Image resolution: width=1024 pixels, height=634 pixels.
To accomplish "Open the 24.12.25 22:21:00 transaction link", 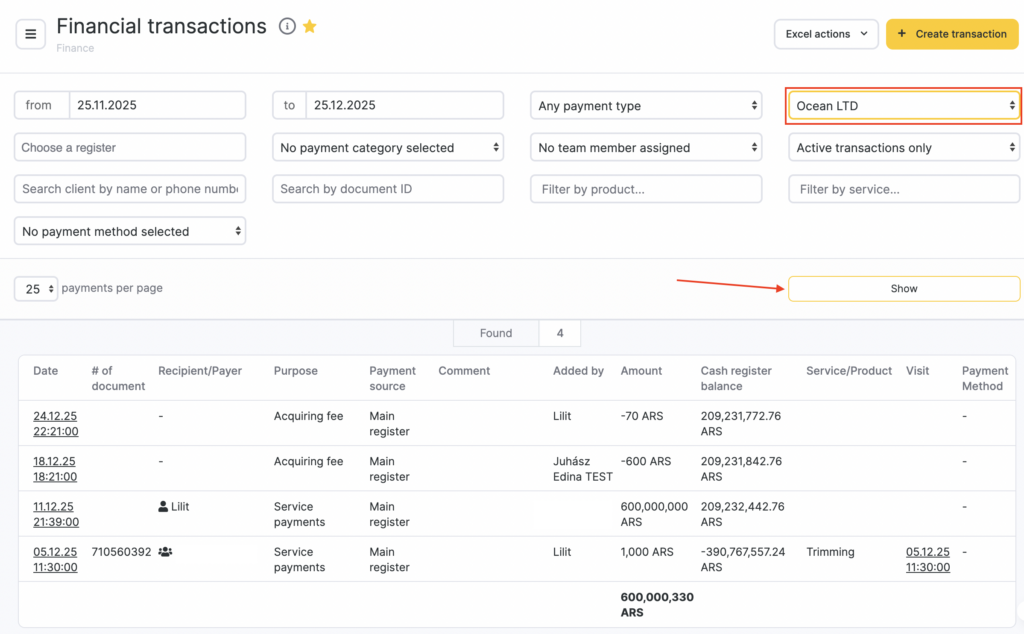I will coord(55,424).
